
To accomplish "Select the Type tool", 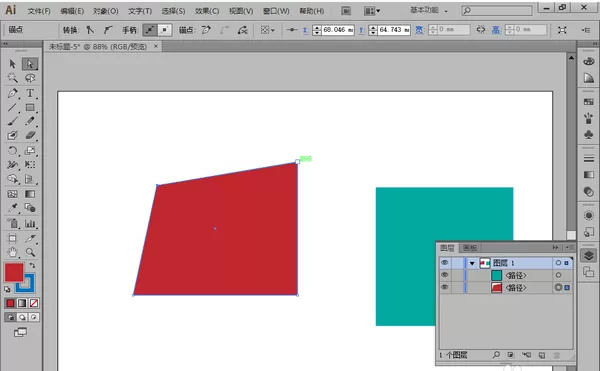I will click(x=30, y=93).
